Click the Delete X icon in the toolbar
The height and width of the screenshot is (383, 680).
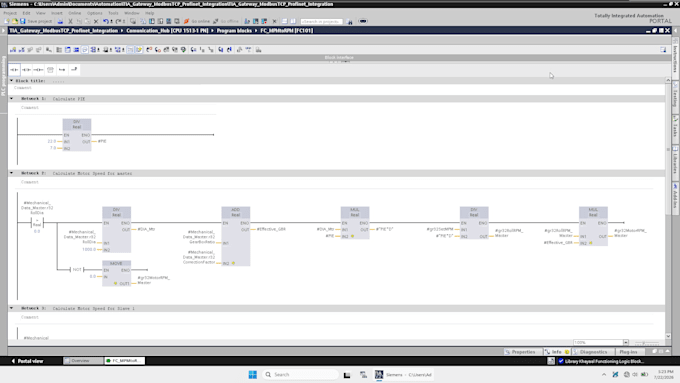(96, 21)
